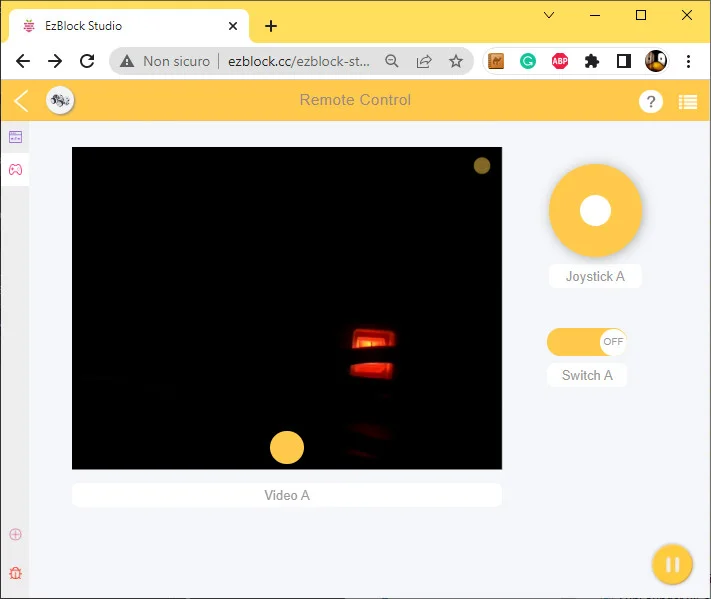Open the robot product avatar icon
This screenshot has height=599, width=711.
click(x=60, y=100)
